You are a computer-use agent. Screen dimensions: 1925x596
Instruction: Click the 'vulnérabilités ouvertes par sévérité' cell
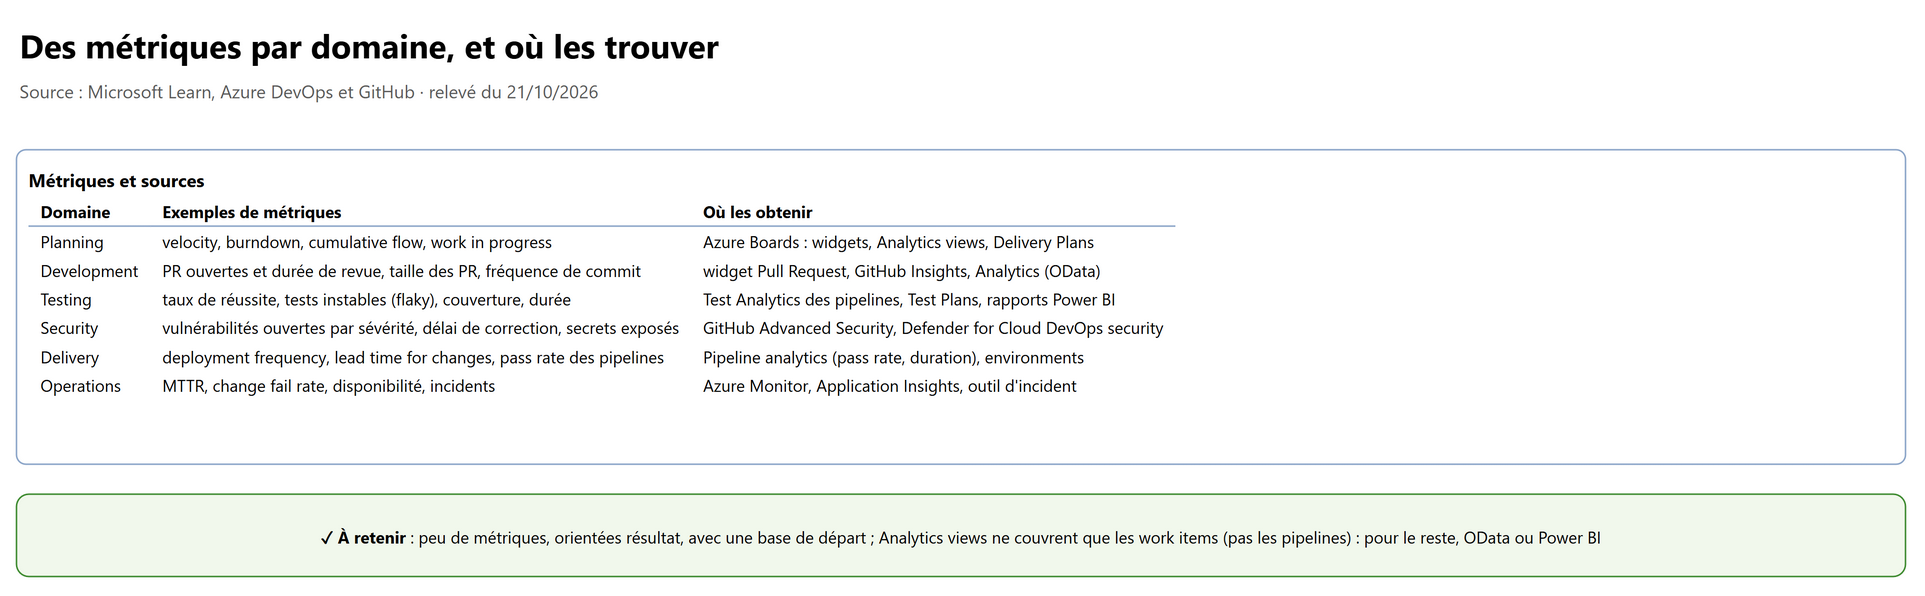pyautogui.click(x=421, y=328)
